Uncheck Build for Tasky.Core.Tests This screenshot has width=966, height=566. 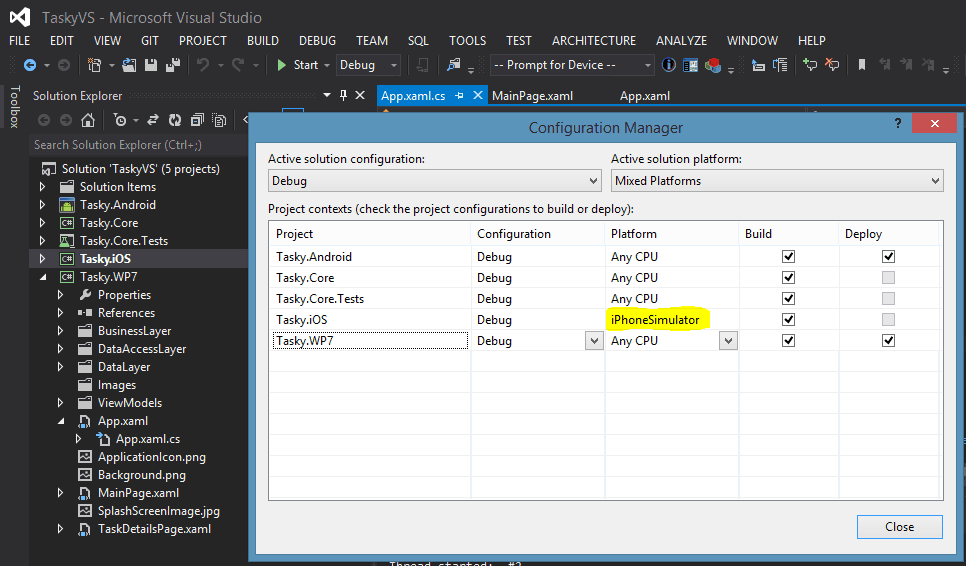tap(788, 298)
